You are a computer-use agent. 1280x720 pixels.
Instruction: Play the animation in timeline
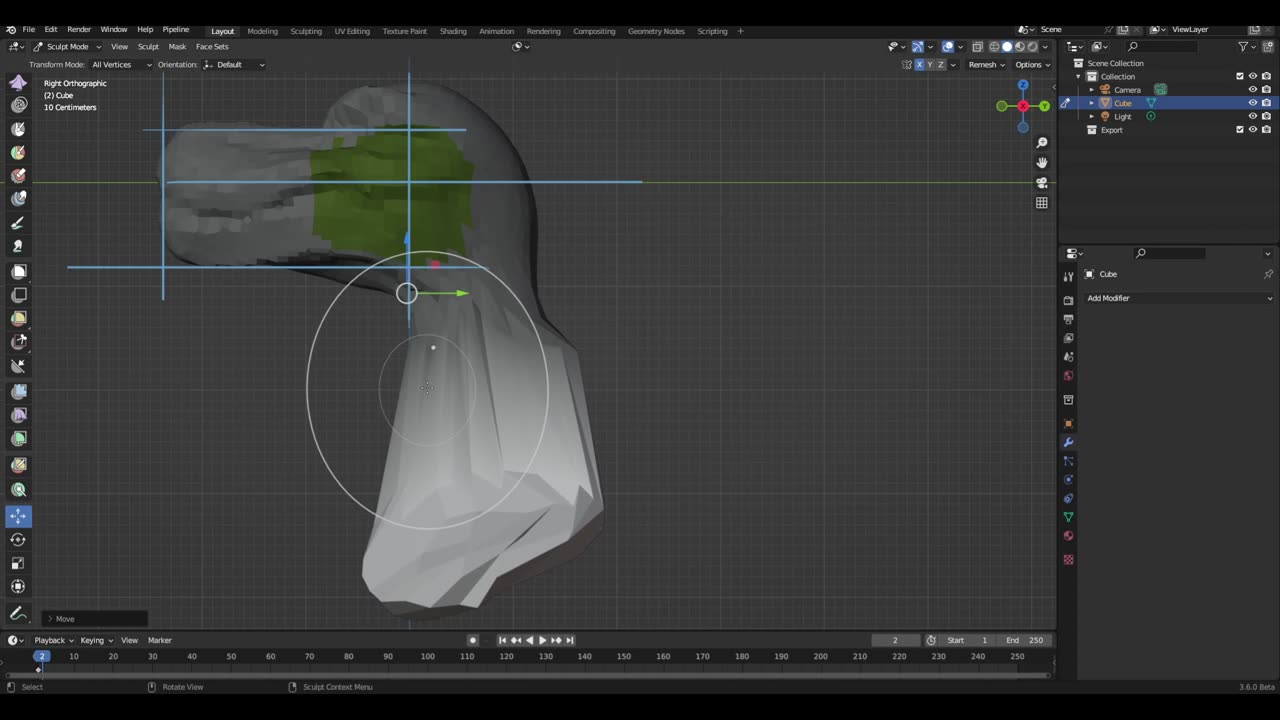tap(542, 640)
